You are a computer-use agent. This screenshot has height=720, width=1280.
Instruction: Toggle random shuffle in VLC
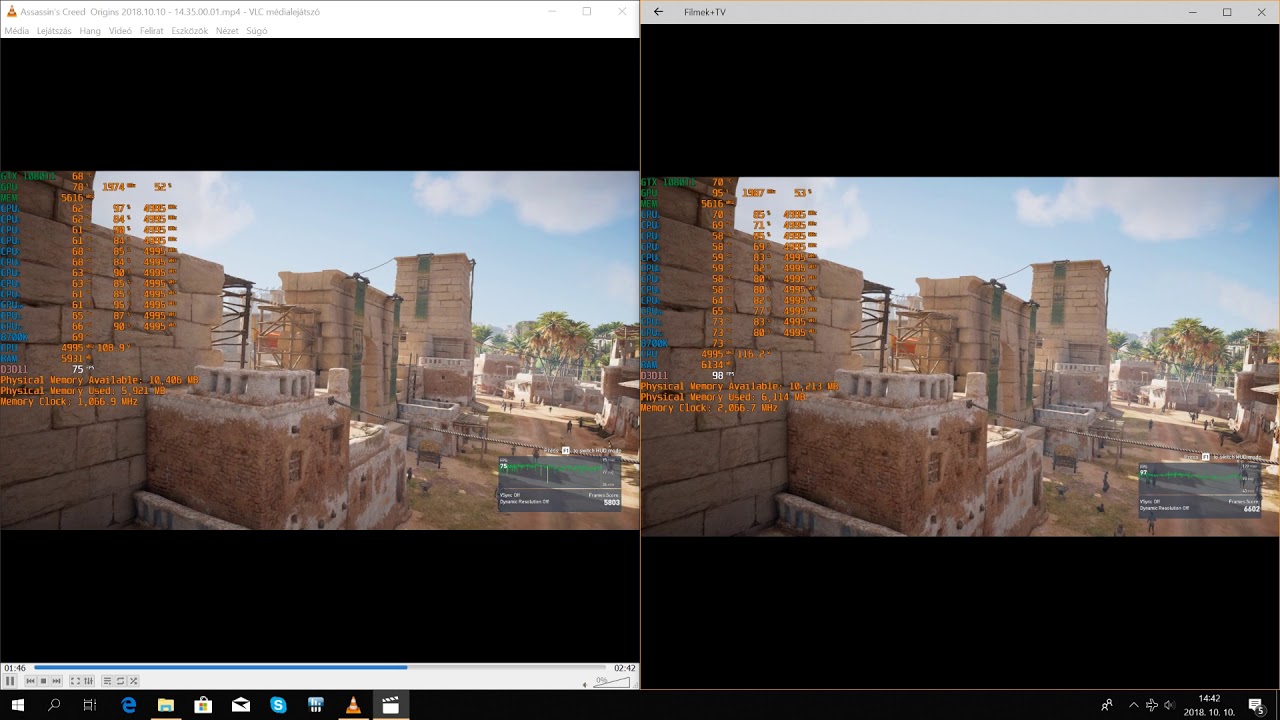(x=133, y=681)
